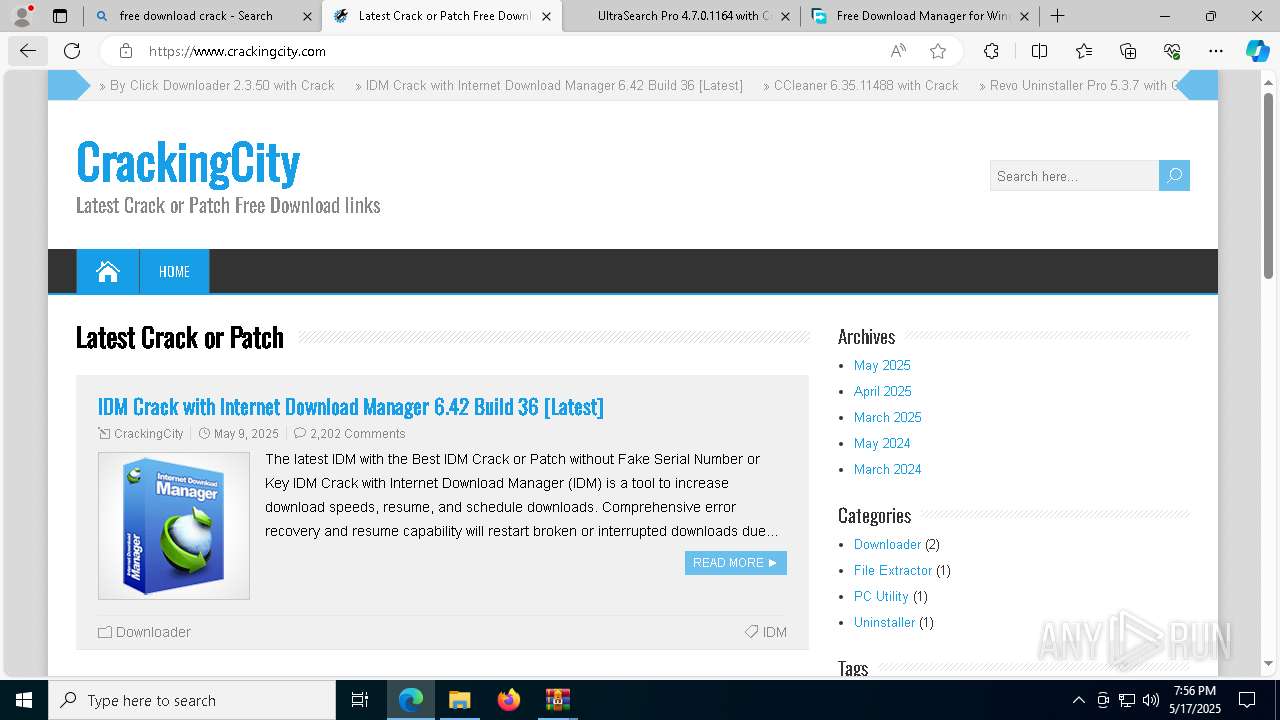Open WinRAR taskbar icon
The height and width of the screenshot is (720, 1280).
click(x=557, y=700)
